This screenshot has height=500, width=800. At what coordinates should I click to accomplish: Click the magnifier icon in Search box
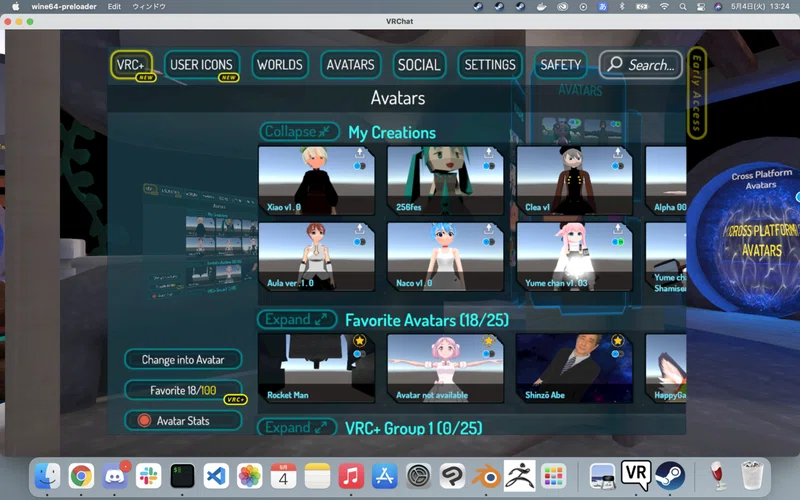pos(615,64)
